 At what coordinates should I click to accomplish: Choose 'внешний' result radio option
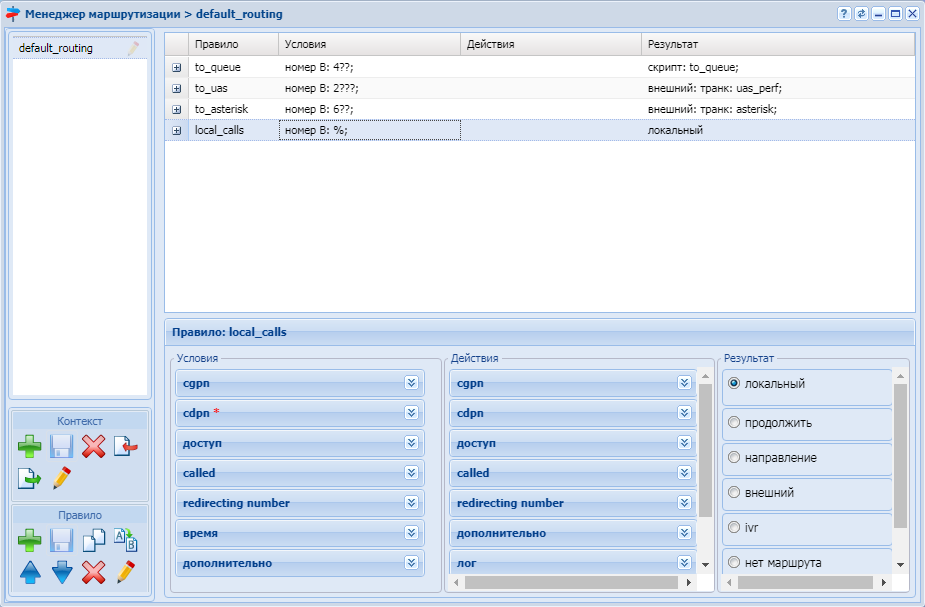pos(735,493)
